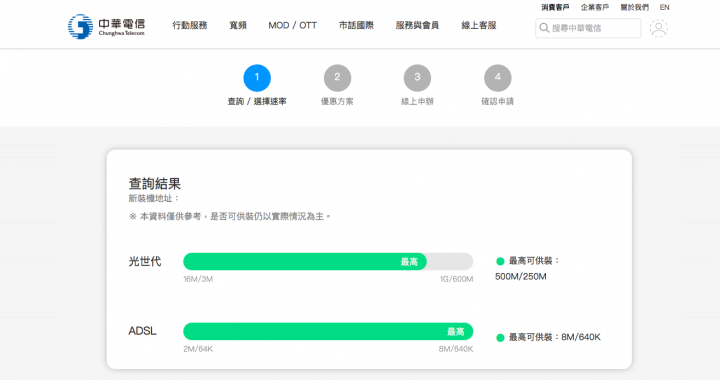
Task: Select the 企業客戶 link
Action: [x=595, y=7]
